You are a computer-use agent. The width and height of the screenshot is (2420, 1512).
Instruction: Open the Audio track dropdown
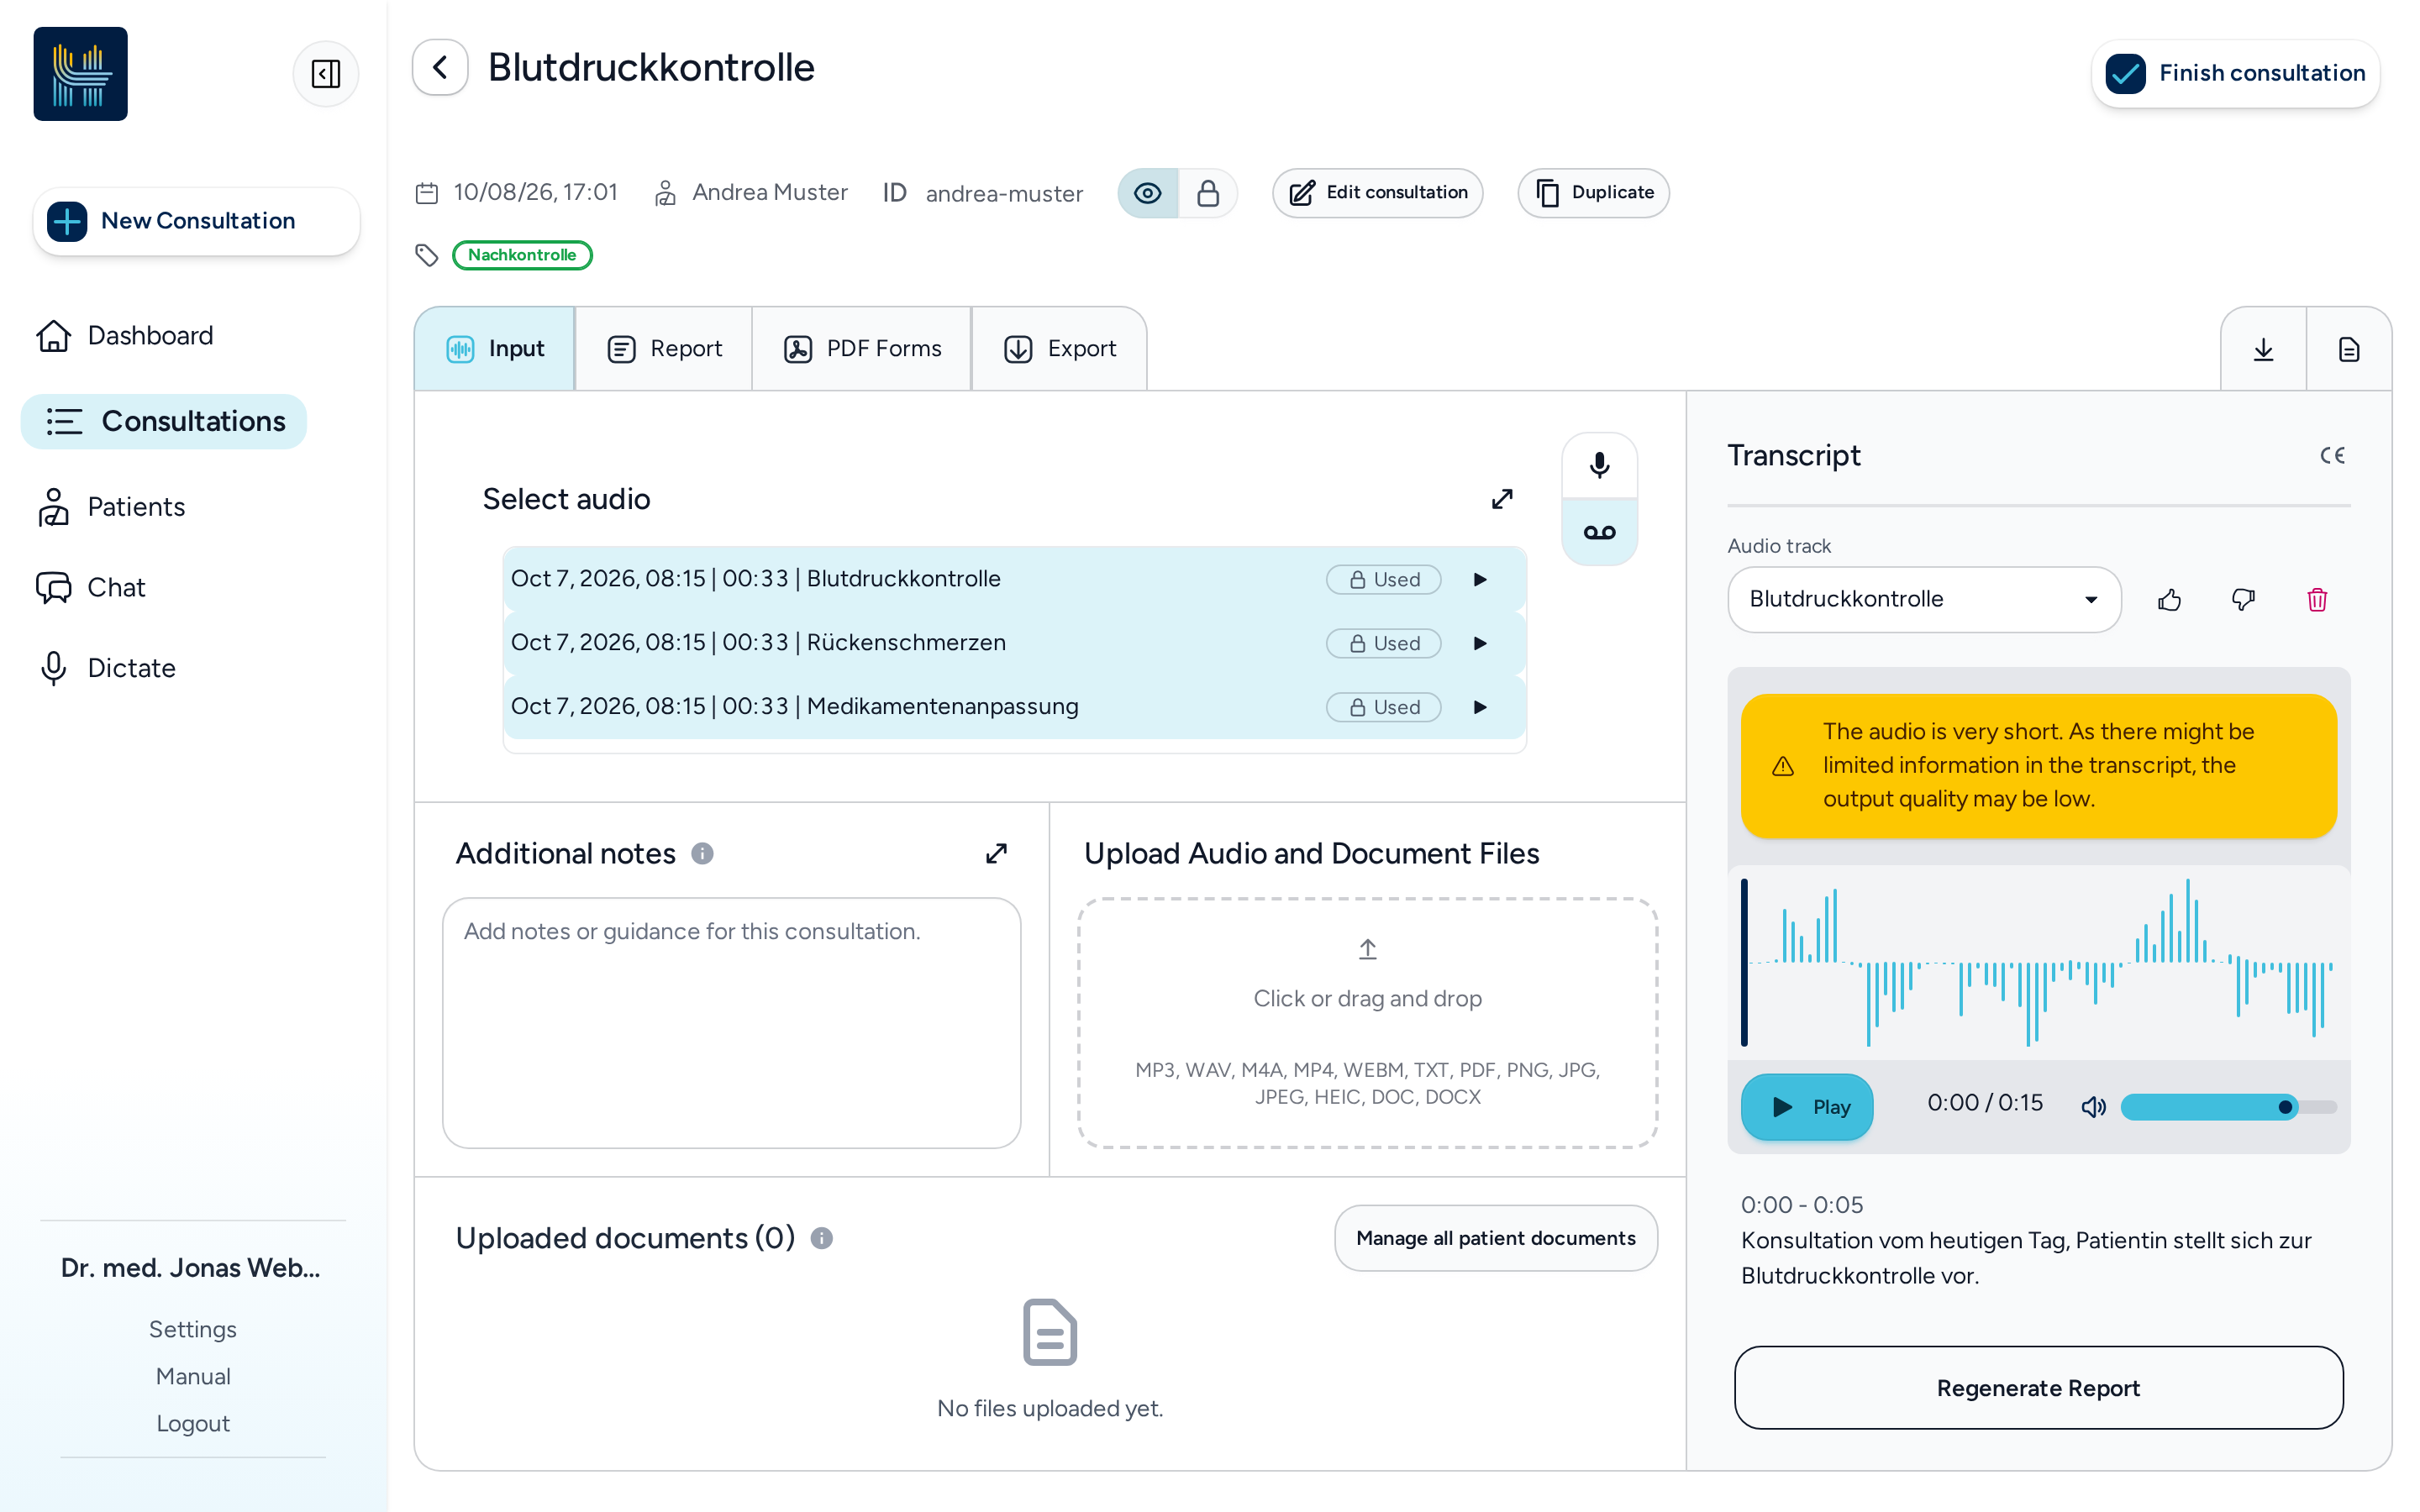[x=1924, y=599]
